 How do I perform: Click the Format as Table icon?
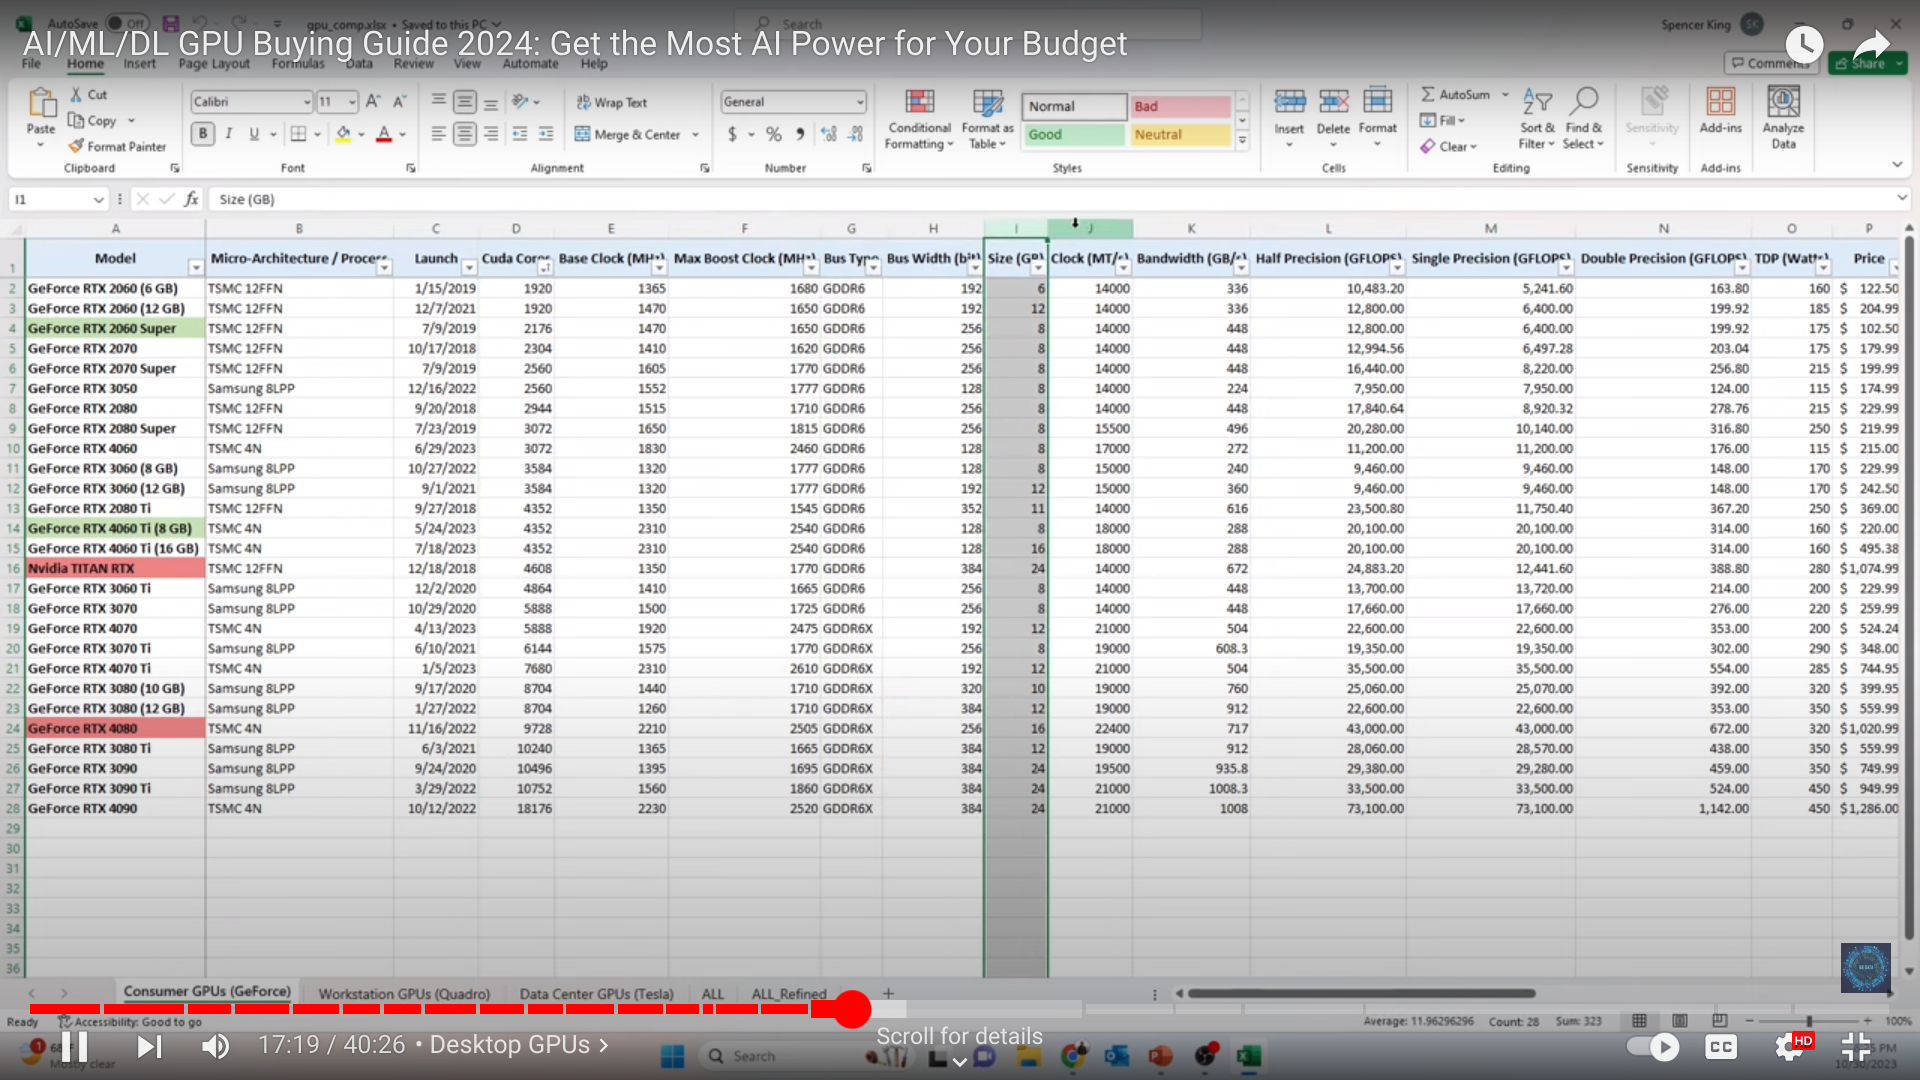985,119
